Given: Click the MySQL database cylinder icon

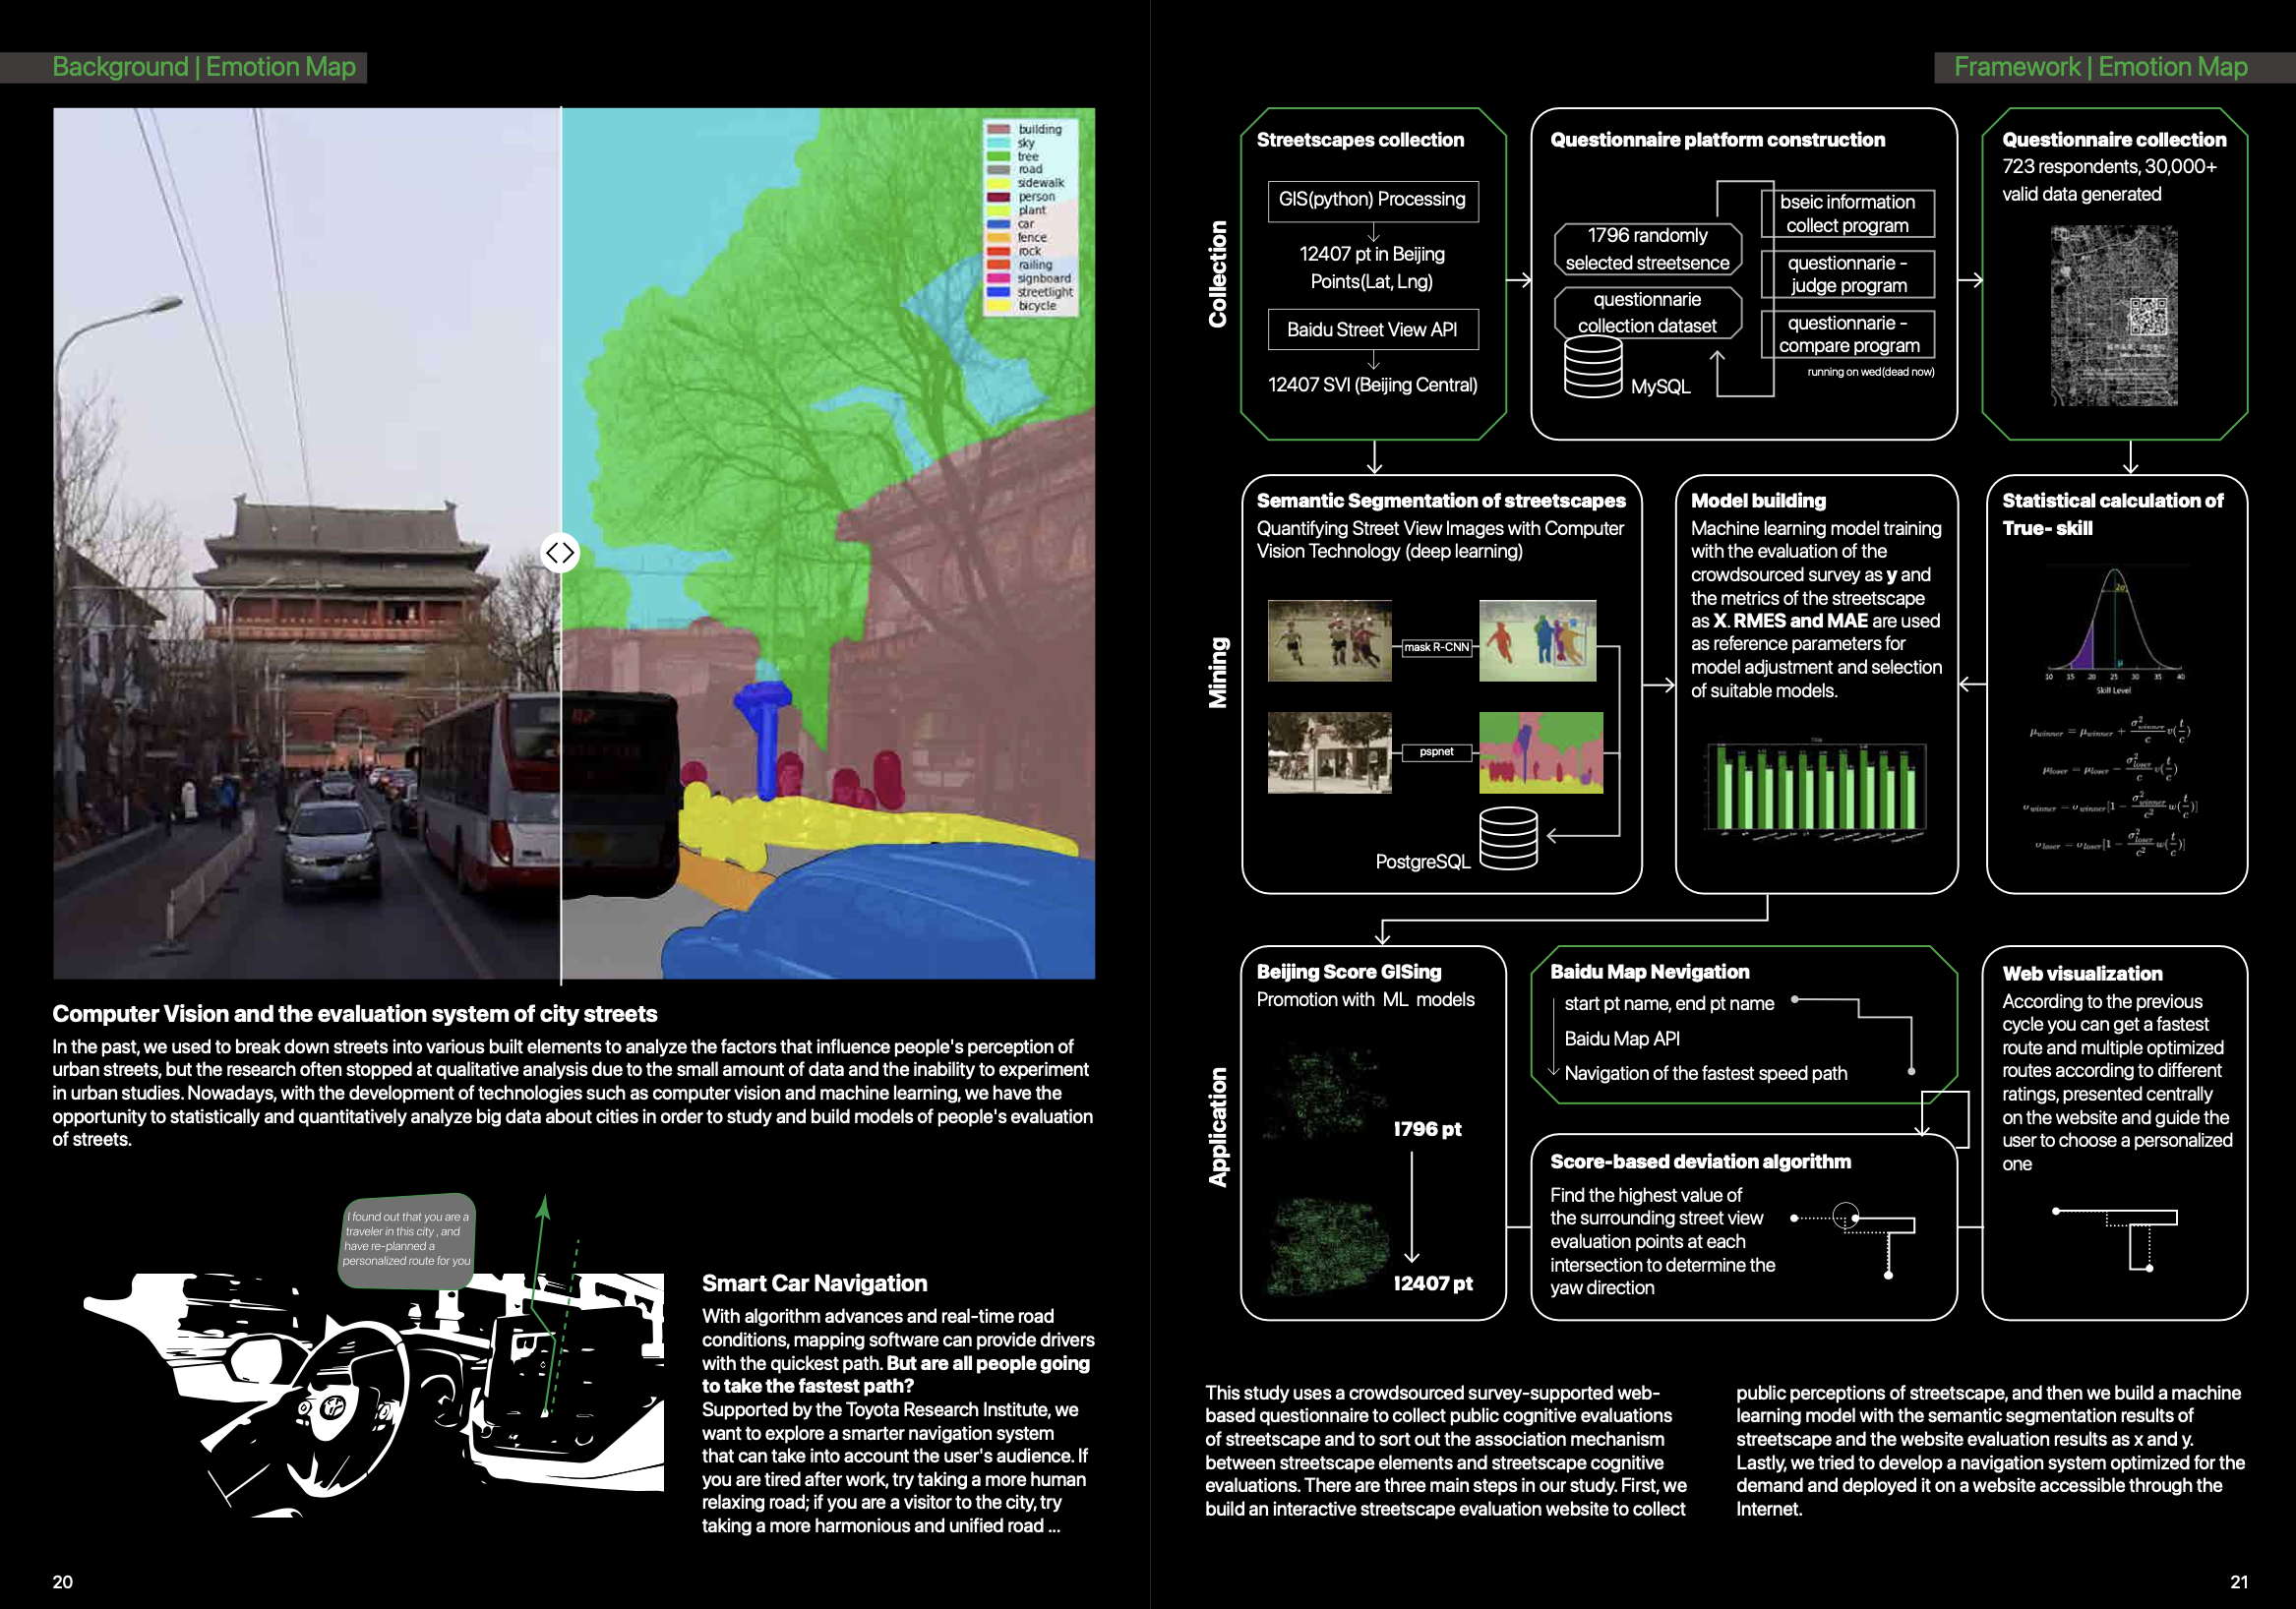Looking at the screenshot, I should [x=1593, y=367].
